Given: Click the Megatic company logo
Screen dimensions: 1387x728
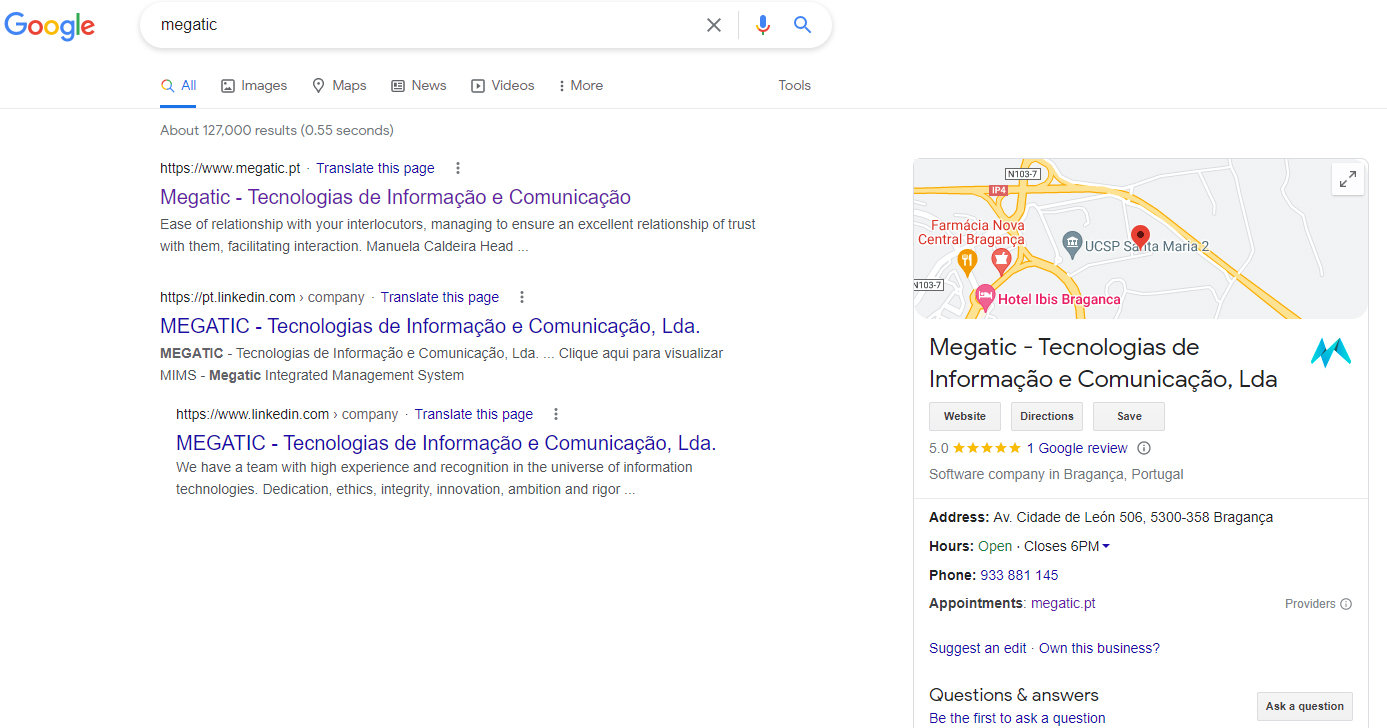Looking at the screenshot, I should 1331,352.
